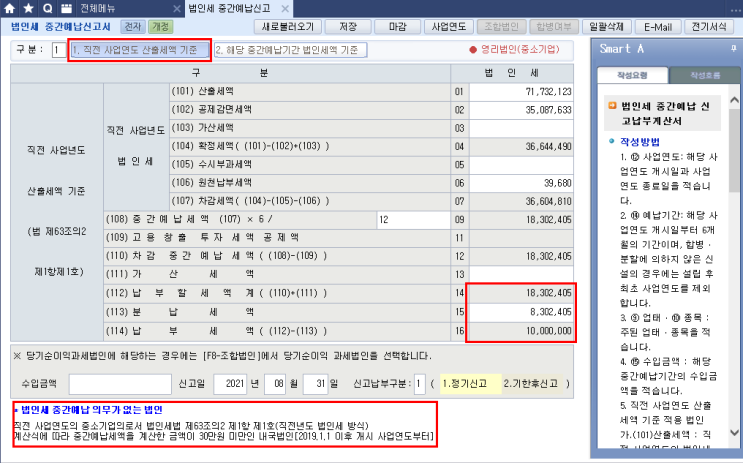Click the 신고일 year field 2021
The height and width of the screenshot is (463, 743).
(x=230, y=384)
